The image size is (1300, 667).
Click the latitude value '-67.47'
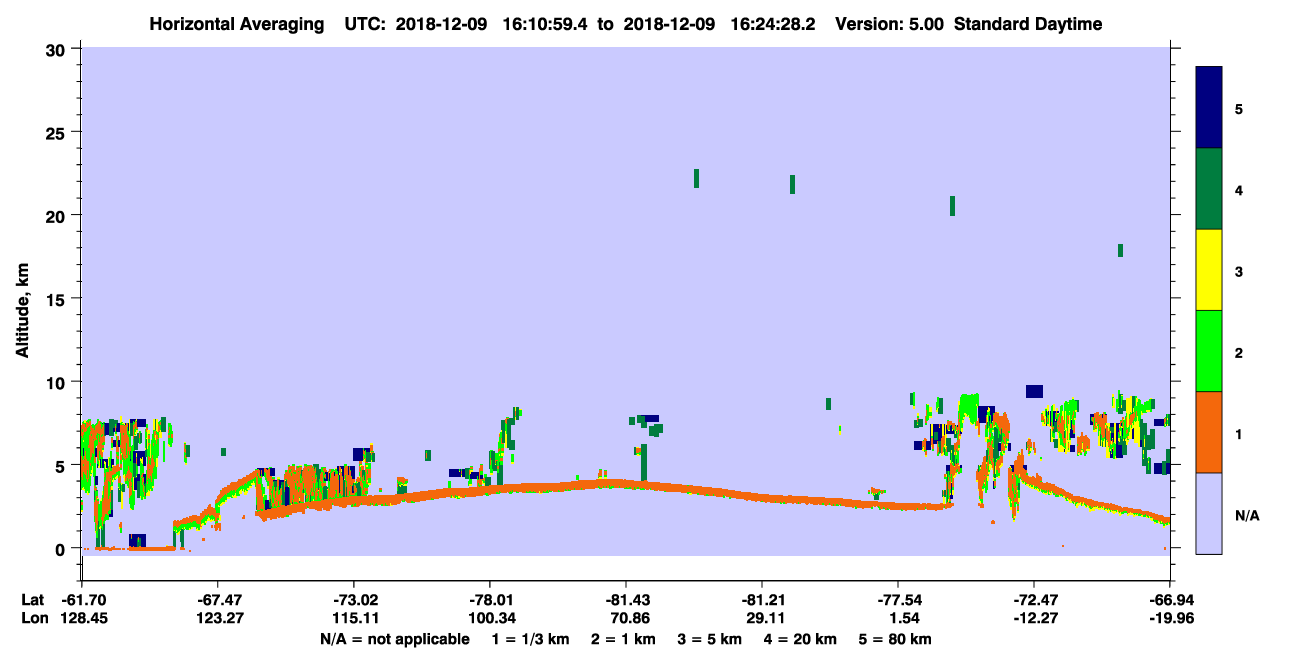[218, 600]
